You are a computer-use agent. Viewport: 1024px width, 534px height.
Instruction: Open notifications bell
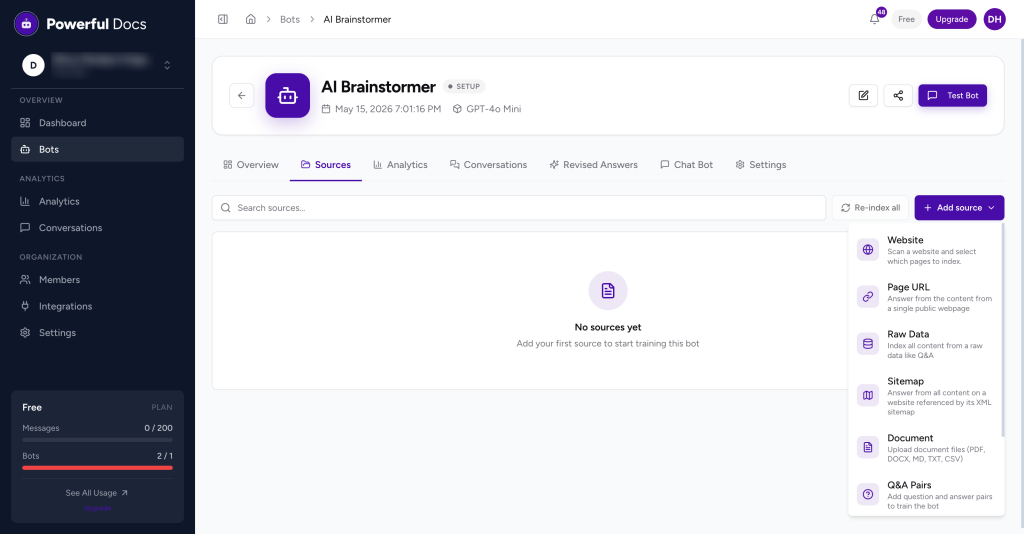click(x=874, y=19)
